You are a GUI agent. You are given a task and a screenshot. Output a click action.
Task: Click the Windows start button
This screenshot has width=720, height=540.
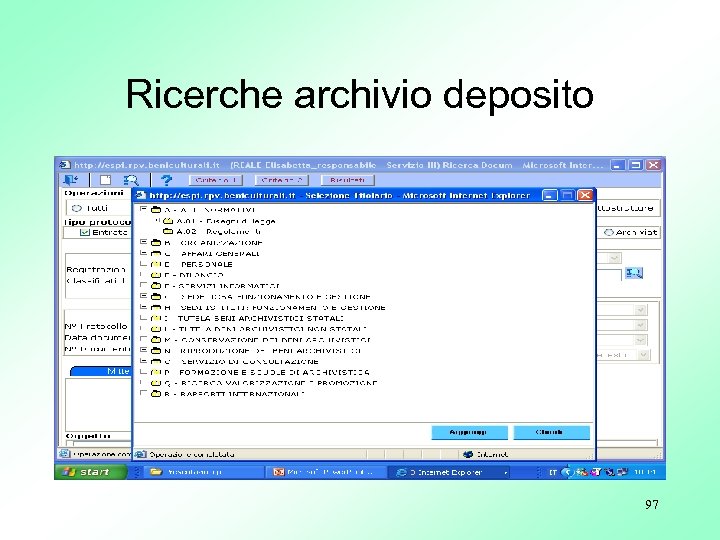(90, 472)
